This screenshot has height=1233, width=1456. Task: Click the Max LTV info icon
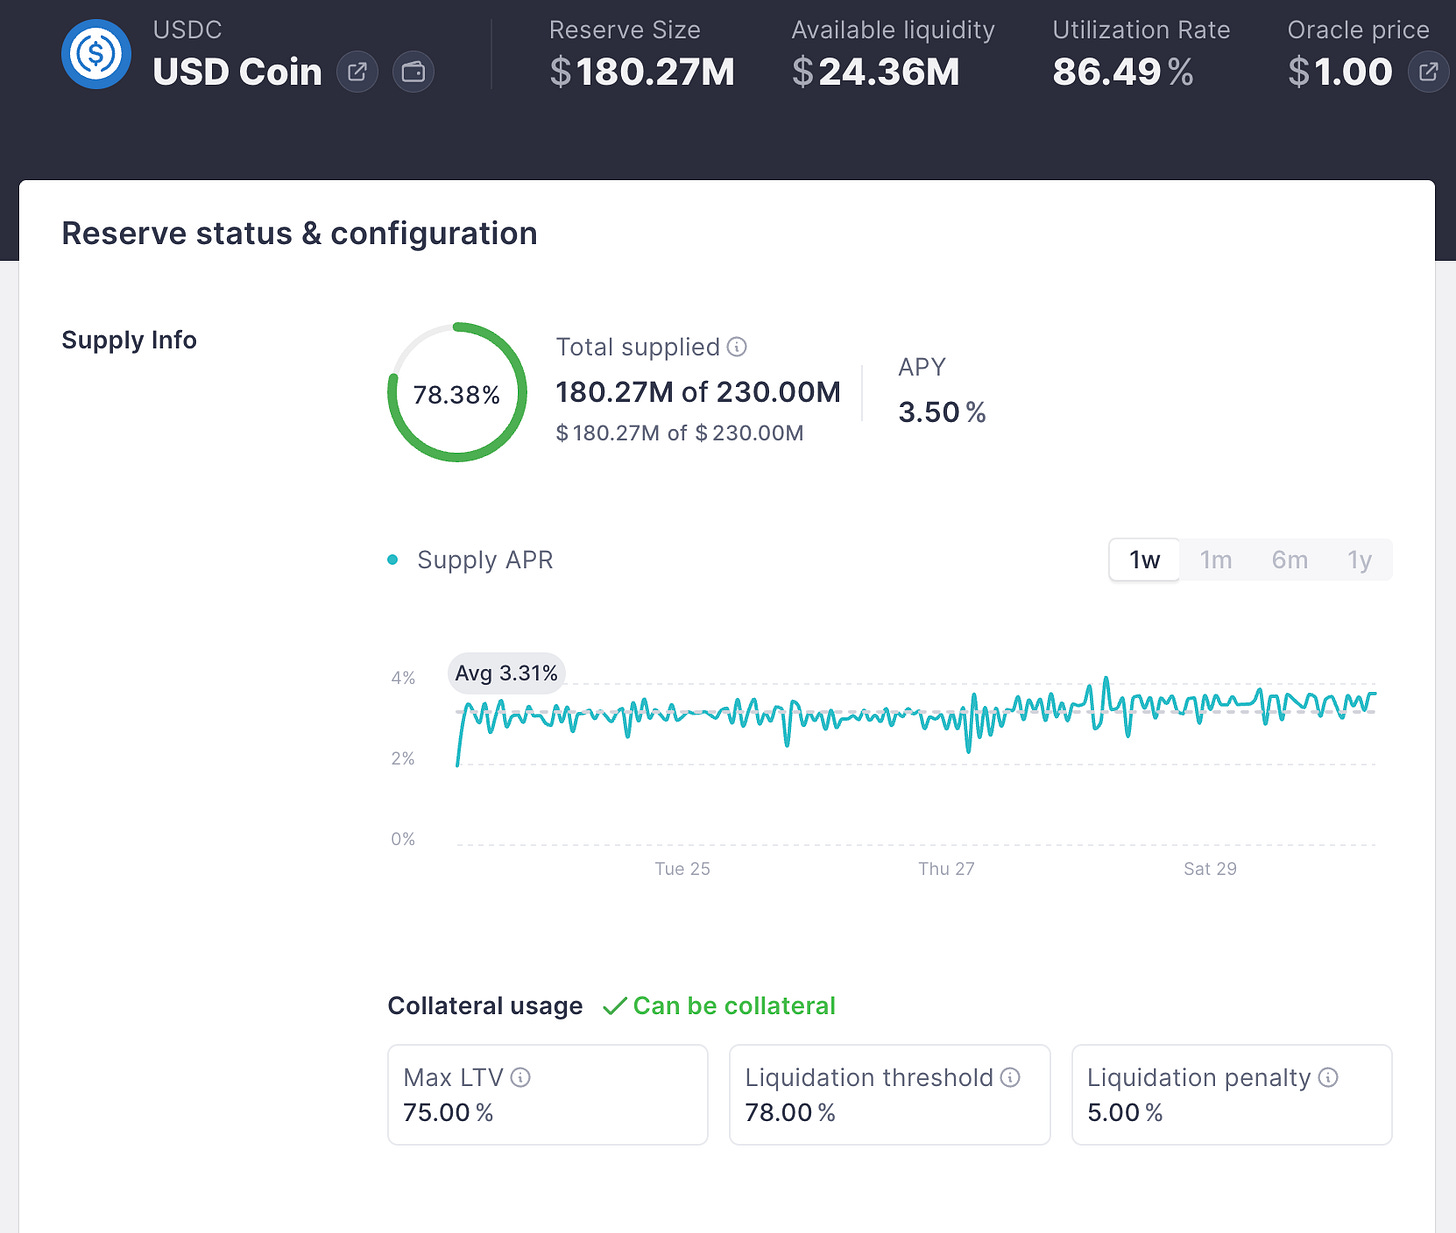tap(520, 1077)
